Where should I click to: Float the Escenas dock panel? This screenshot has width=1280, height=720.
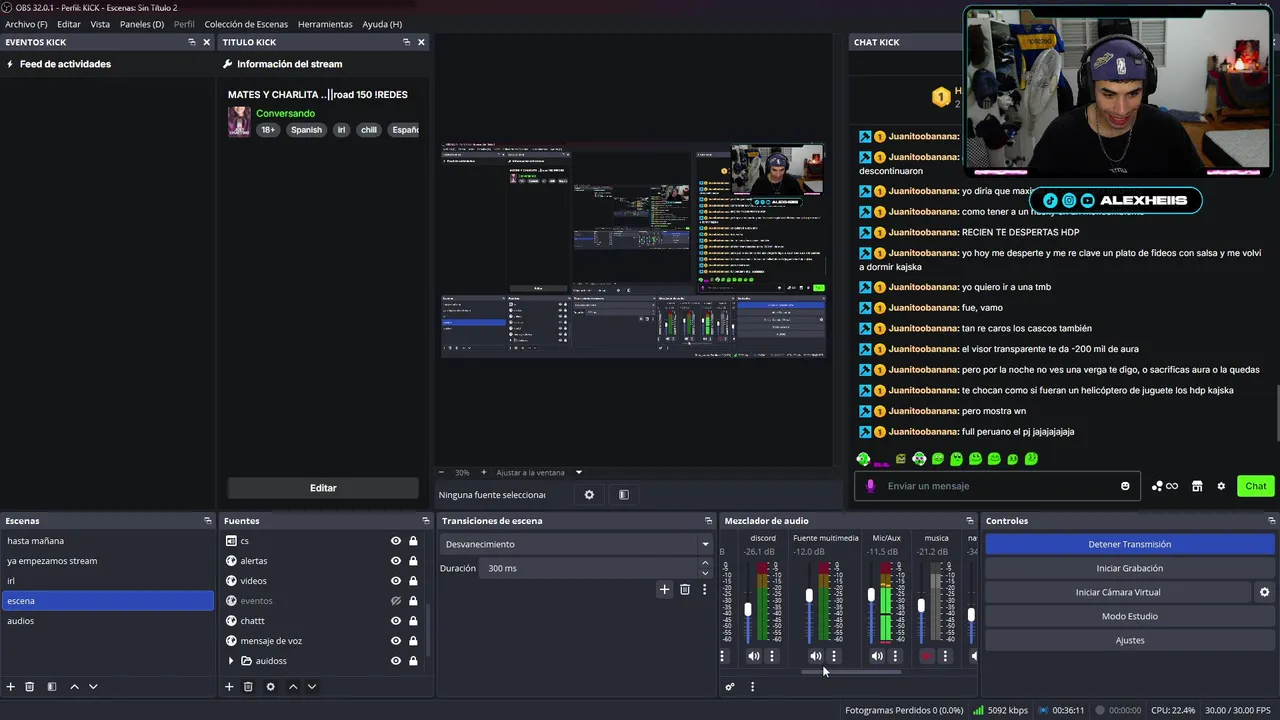tap(208, 521)
